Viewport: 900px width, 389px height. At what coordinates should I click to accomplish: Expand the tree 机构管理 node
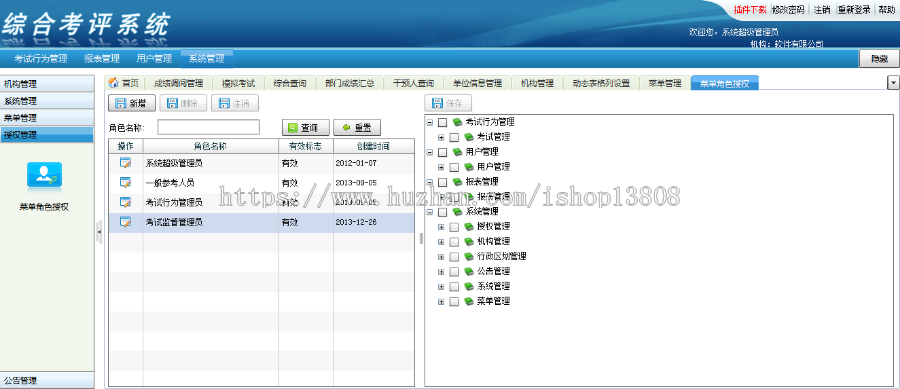coord(441,242)
